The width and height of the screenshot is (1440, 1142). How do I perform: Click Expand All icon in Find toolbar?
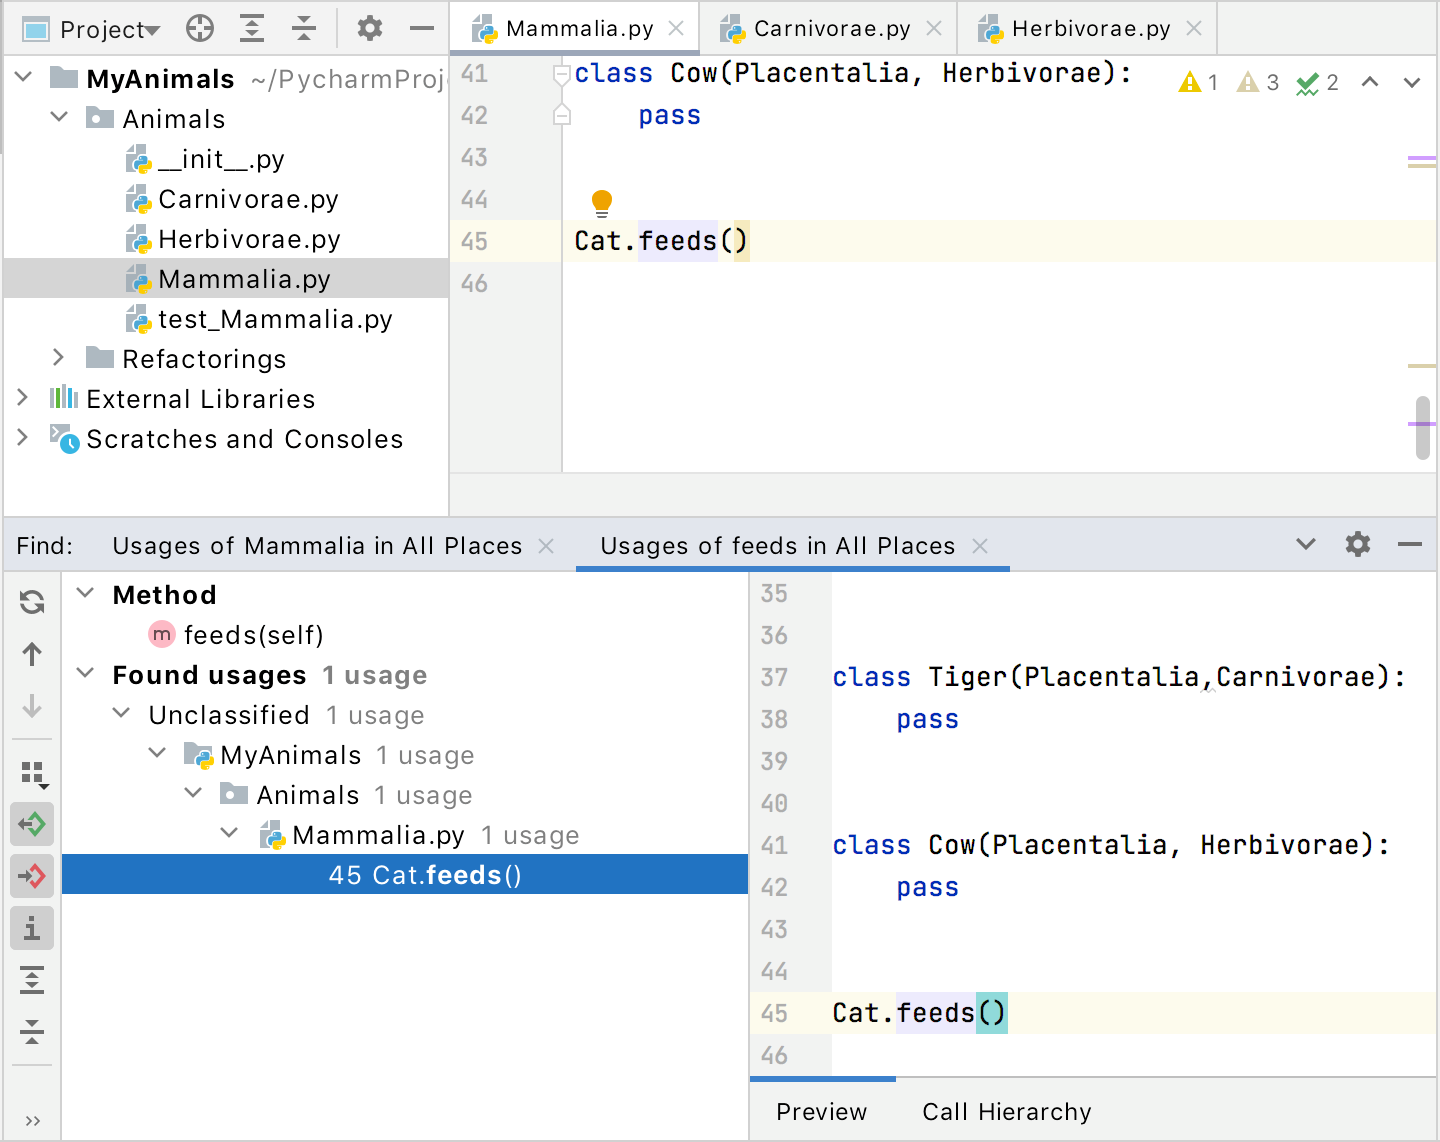(x=32, y=980)
